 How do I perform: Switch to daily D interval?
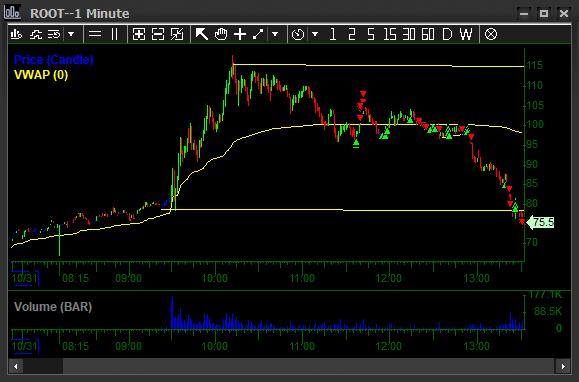pyautogui.click(x=447, y=34)
